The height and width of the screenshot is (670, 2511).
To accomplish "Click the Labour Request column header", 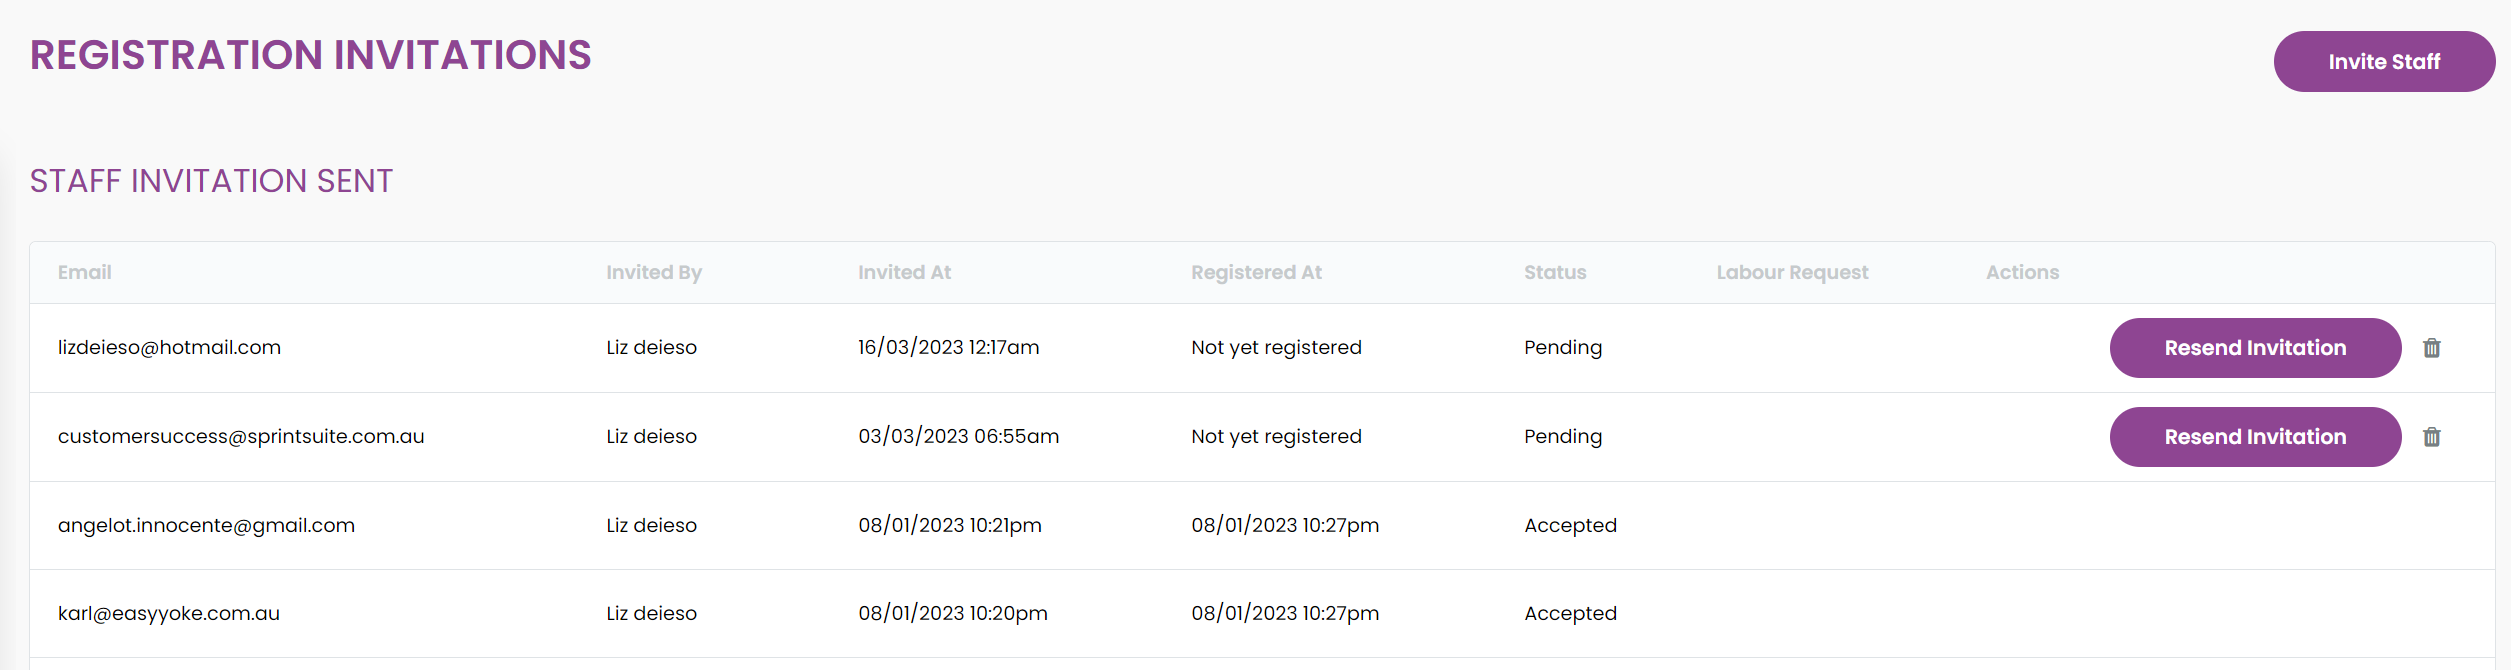I will click(x=1792, y=272).
